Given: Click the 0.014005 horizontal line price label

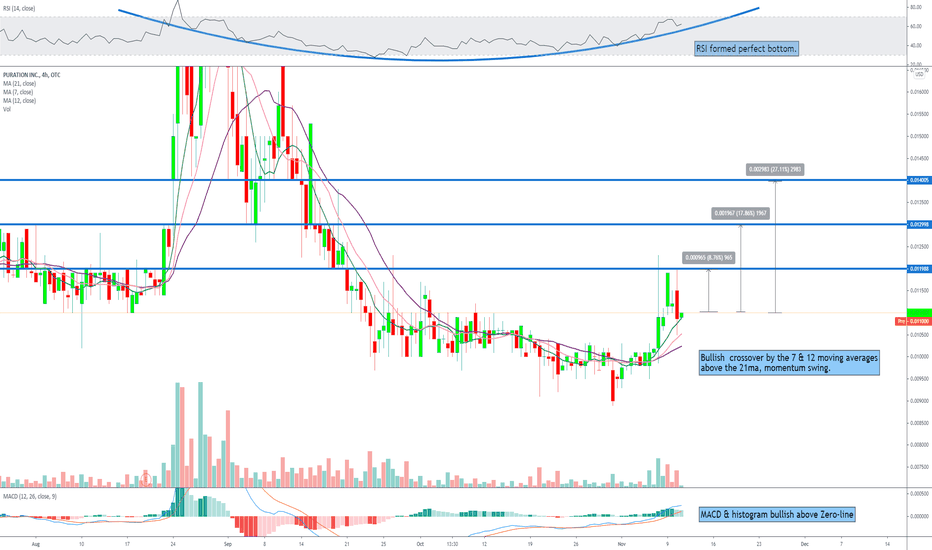Looking at the screenshot, I should click(920, 180).
